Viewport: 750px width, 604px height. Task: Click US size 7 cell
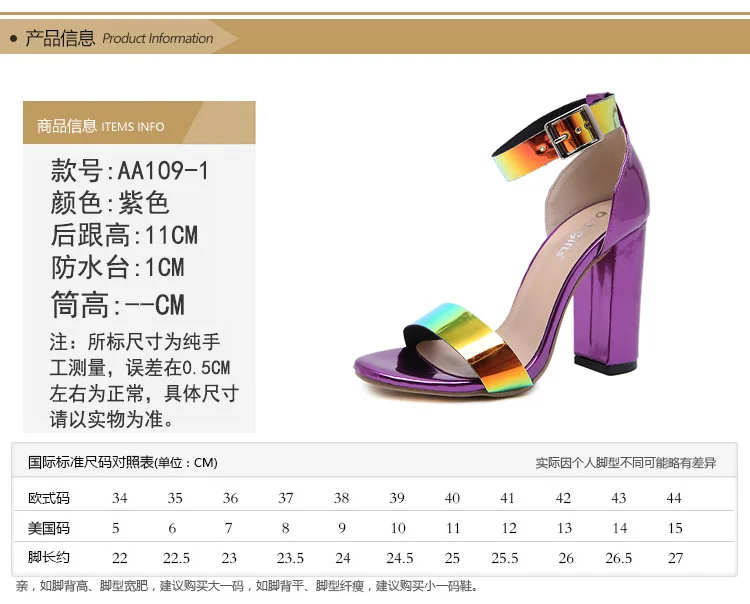pos(229,528)
